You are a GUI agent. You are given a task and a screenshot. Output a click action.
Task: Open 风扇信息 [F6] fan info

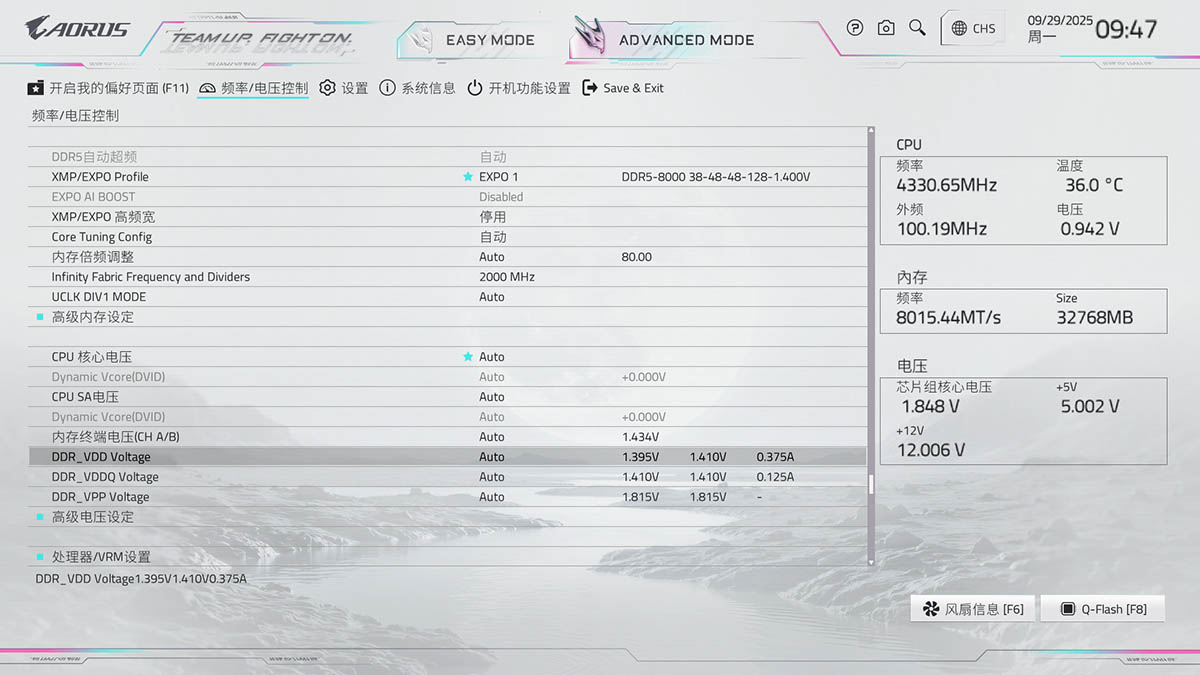tap(973, 609)
